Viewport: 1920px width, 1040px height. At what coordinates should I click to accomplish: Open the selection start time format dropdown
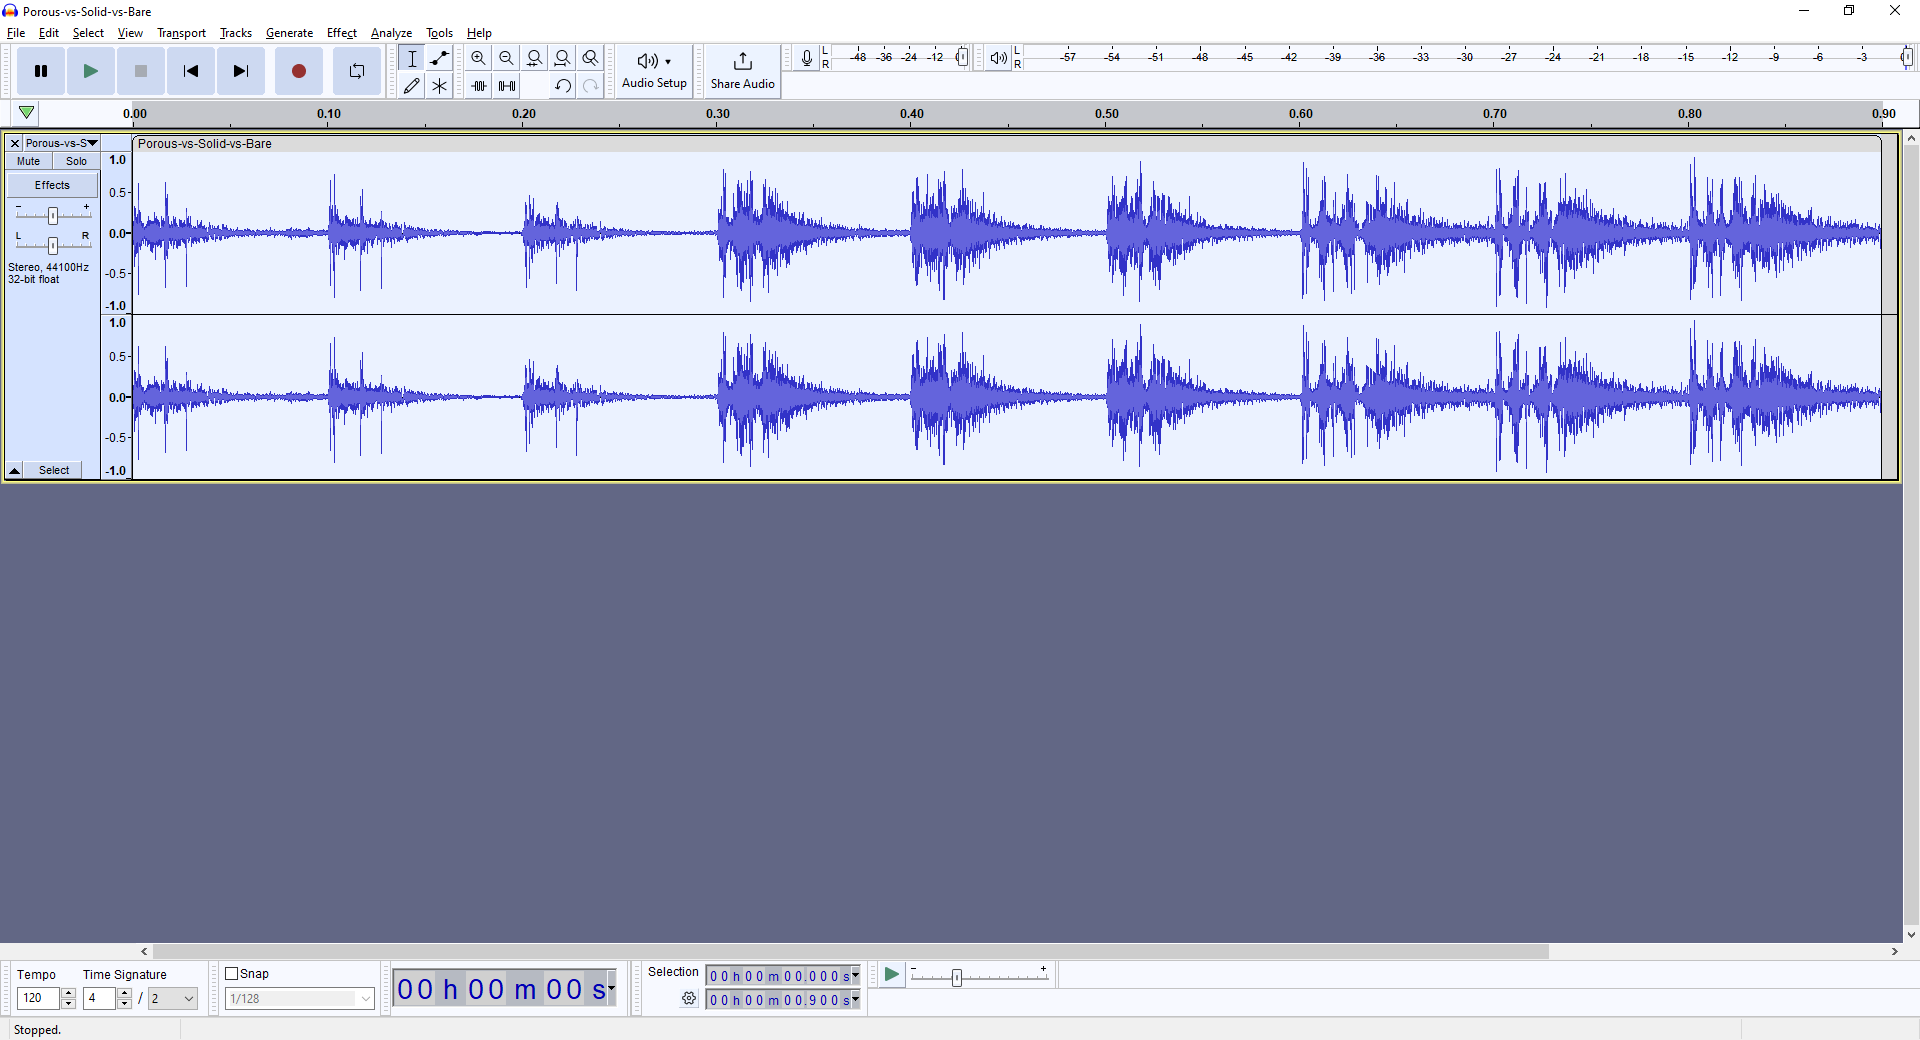click(x=855, y=975)
